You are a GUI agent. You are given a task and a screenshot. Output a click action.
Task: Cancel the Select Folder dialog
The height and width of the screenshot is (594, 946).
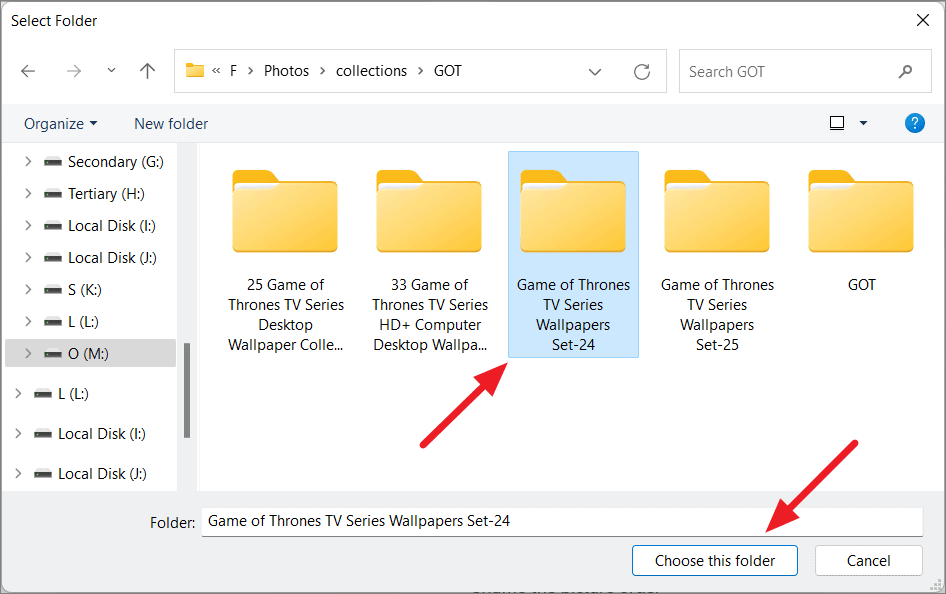click(868, 561)
